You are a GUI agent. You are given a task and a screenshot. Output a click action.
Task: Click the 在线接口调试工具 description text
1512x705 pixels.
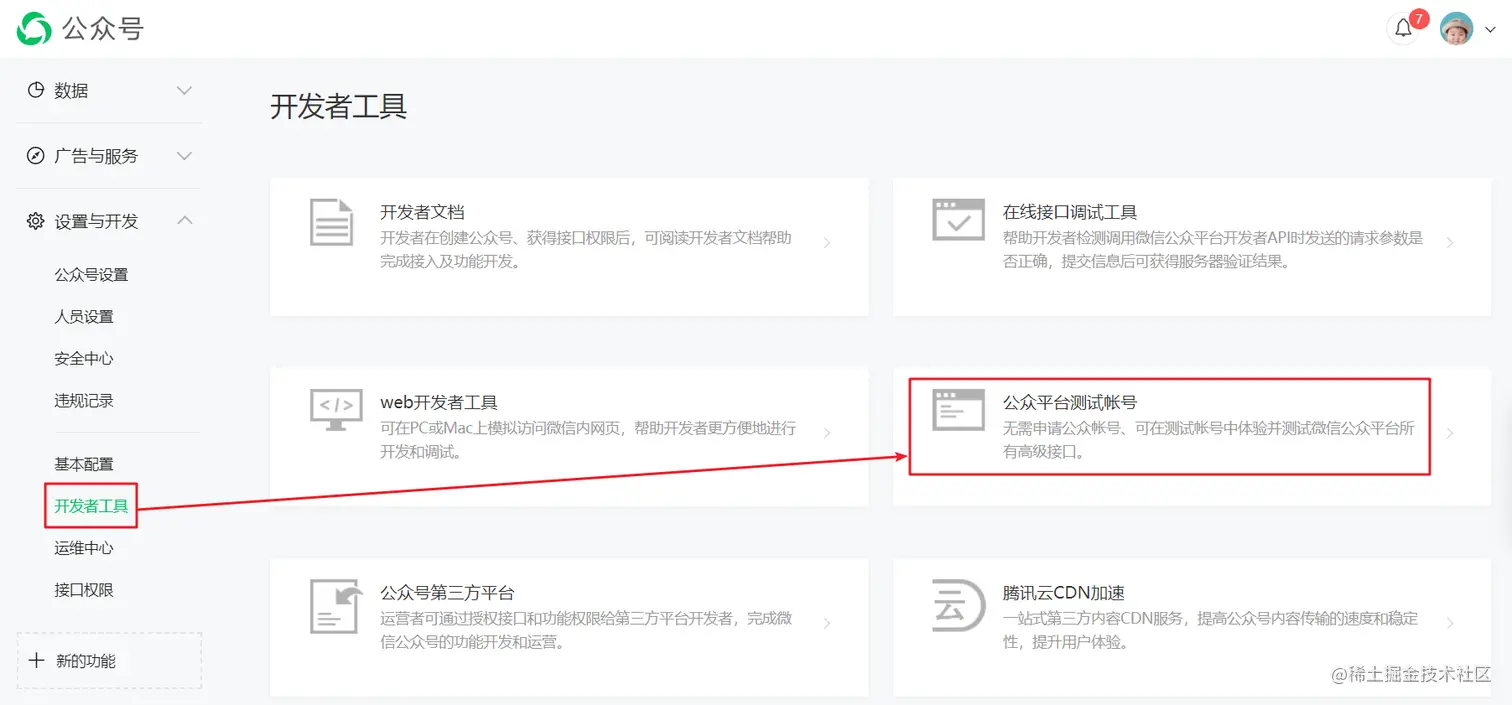coord(1213,250)
